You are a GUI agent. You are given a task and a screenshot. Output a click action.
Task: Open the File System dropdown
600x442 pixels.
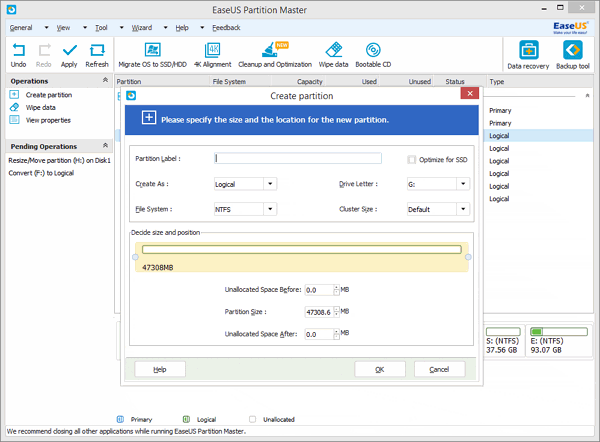click(x=270, y=209)
